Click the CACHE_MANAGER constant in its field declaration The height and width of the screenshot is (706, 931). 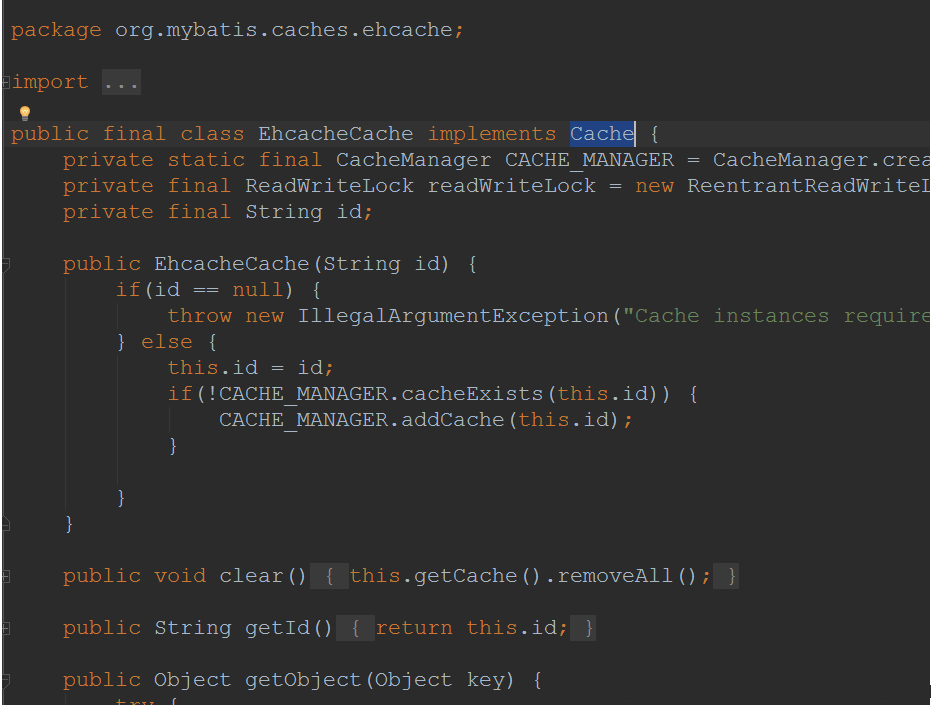(590, 160)
